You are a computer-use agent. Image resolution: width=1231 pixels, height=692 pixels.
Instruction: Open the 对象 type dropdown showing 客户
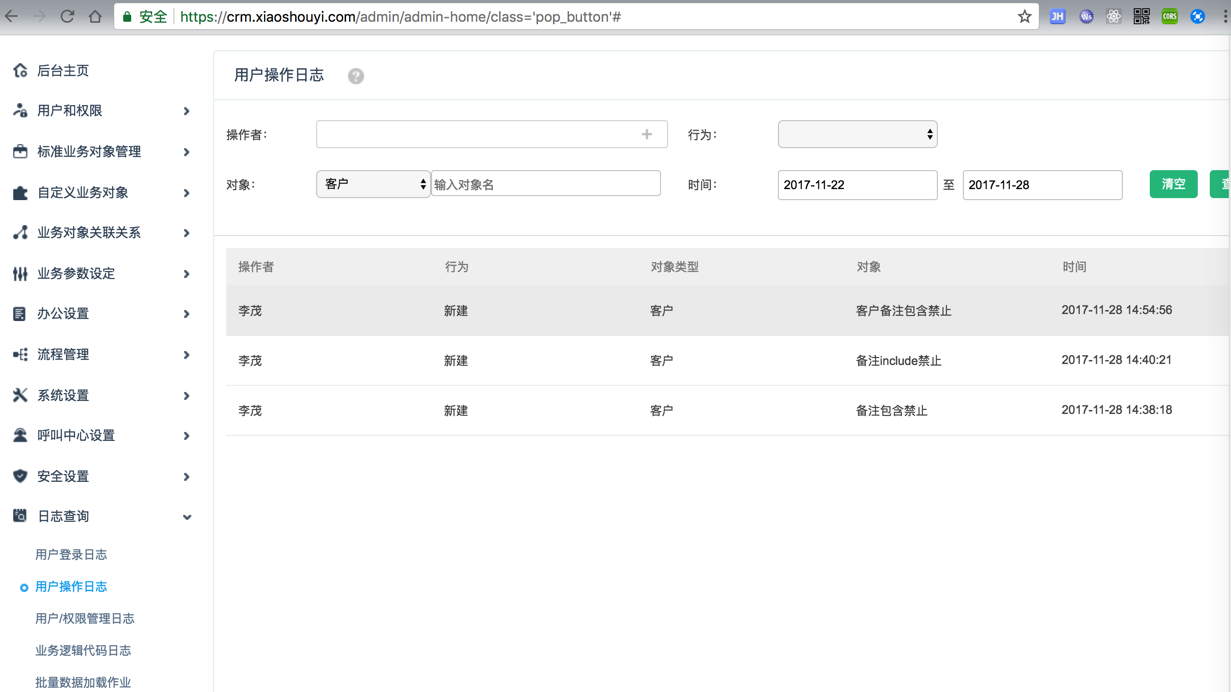click(373, 184)
